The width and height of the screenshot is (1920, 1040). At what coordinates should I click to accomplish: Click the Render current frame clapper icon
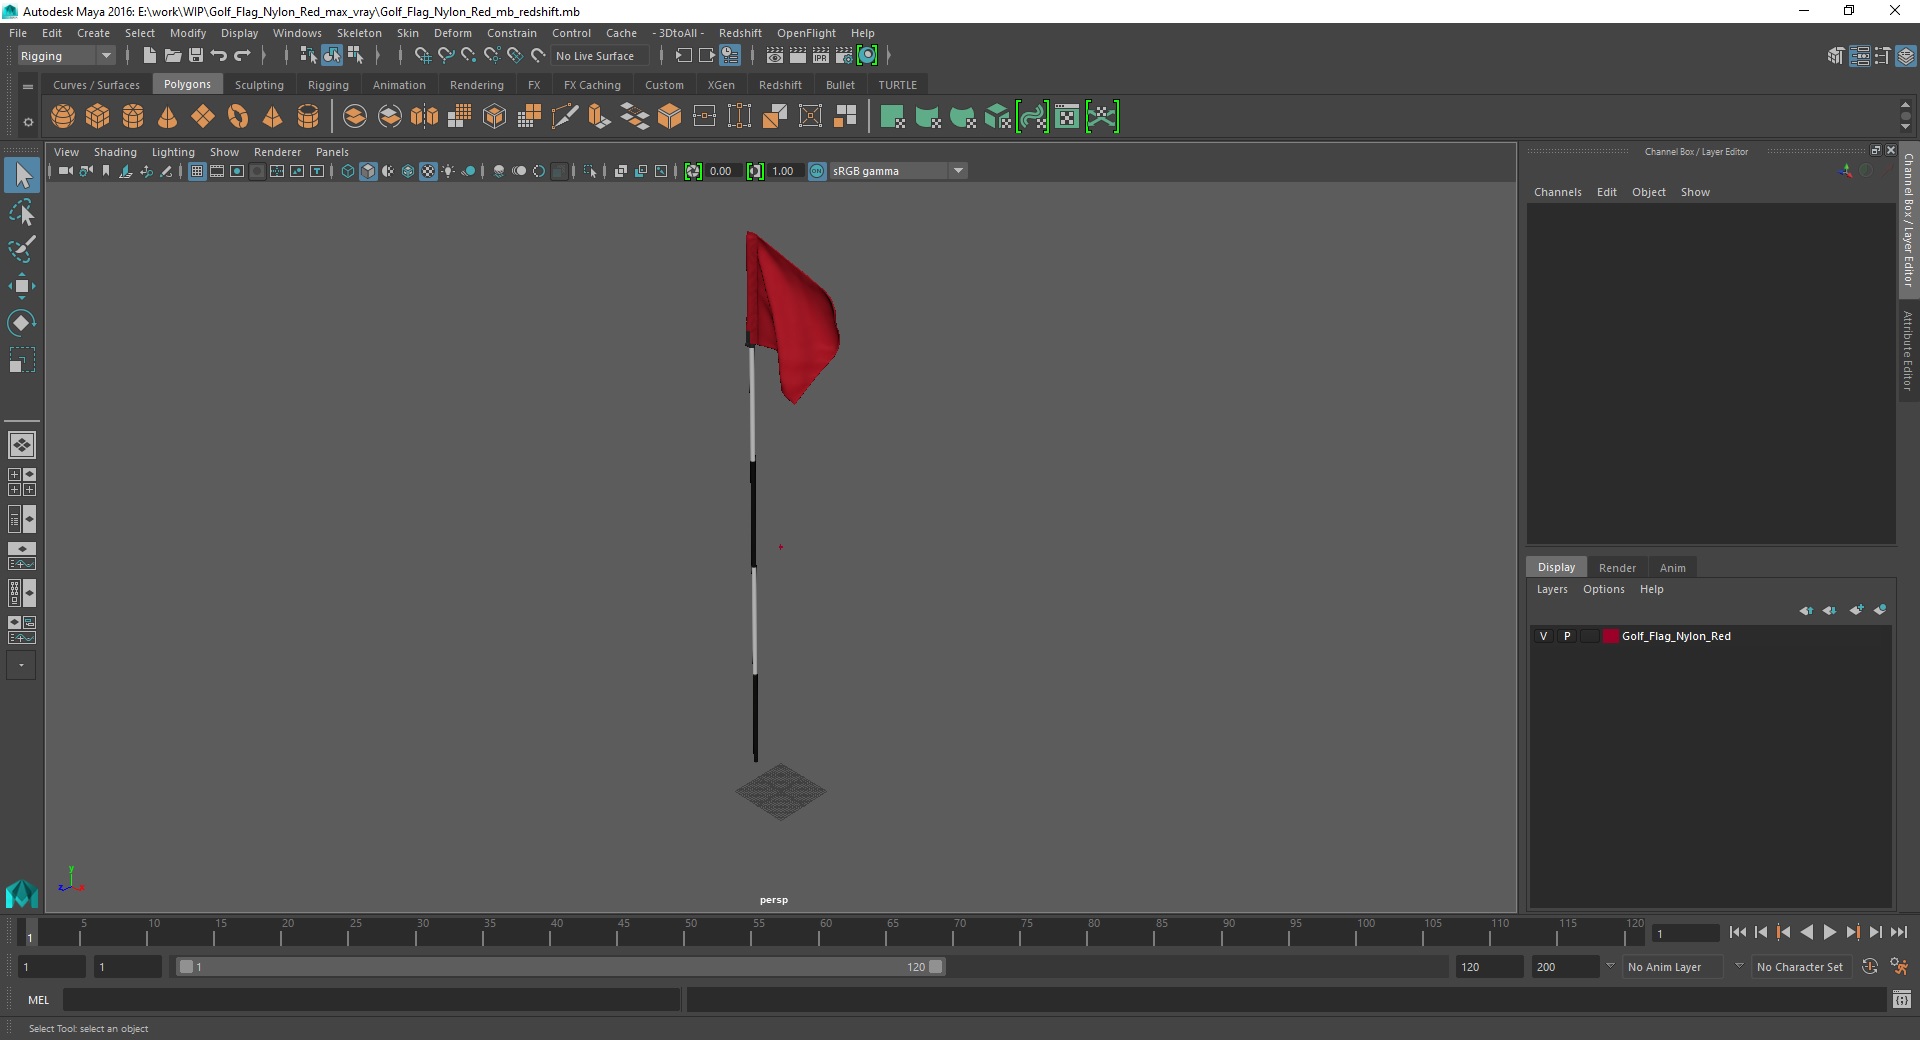[x=798, y=56]
